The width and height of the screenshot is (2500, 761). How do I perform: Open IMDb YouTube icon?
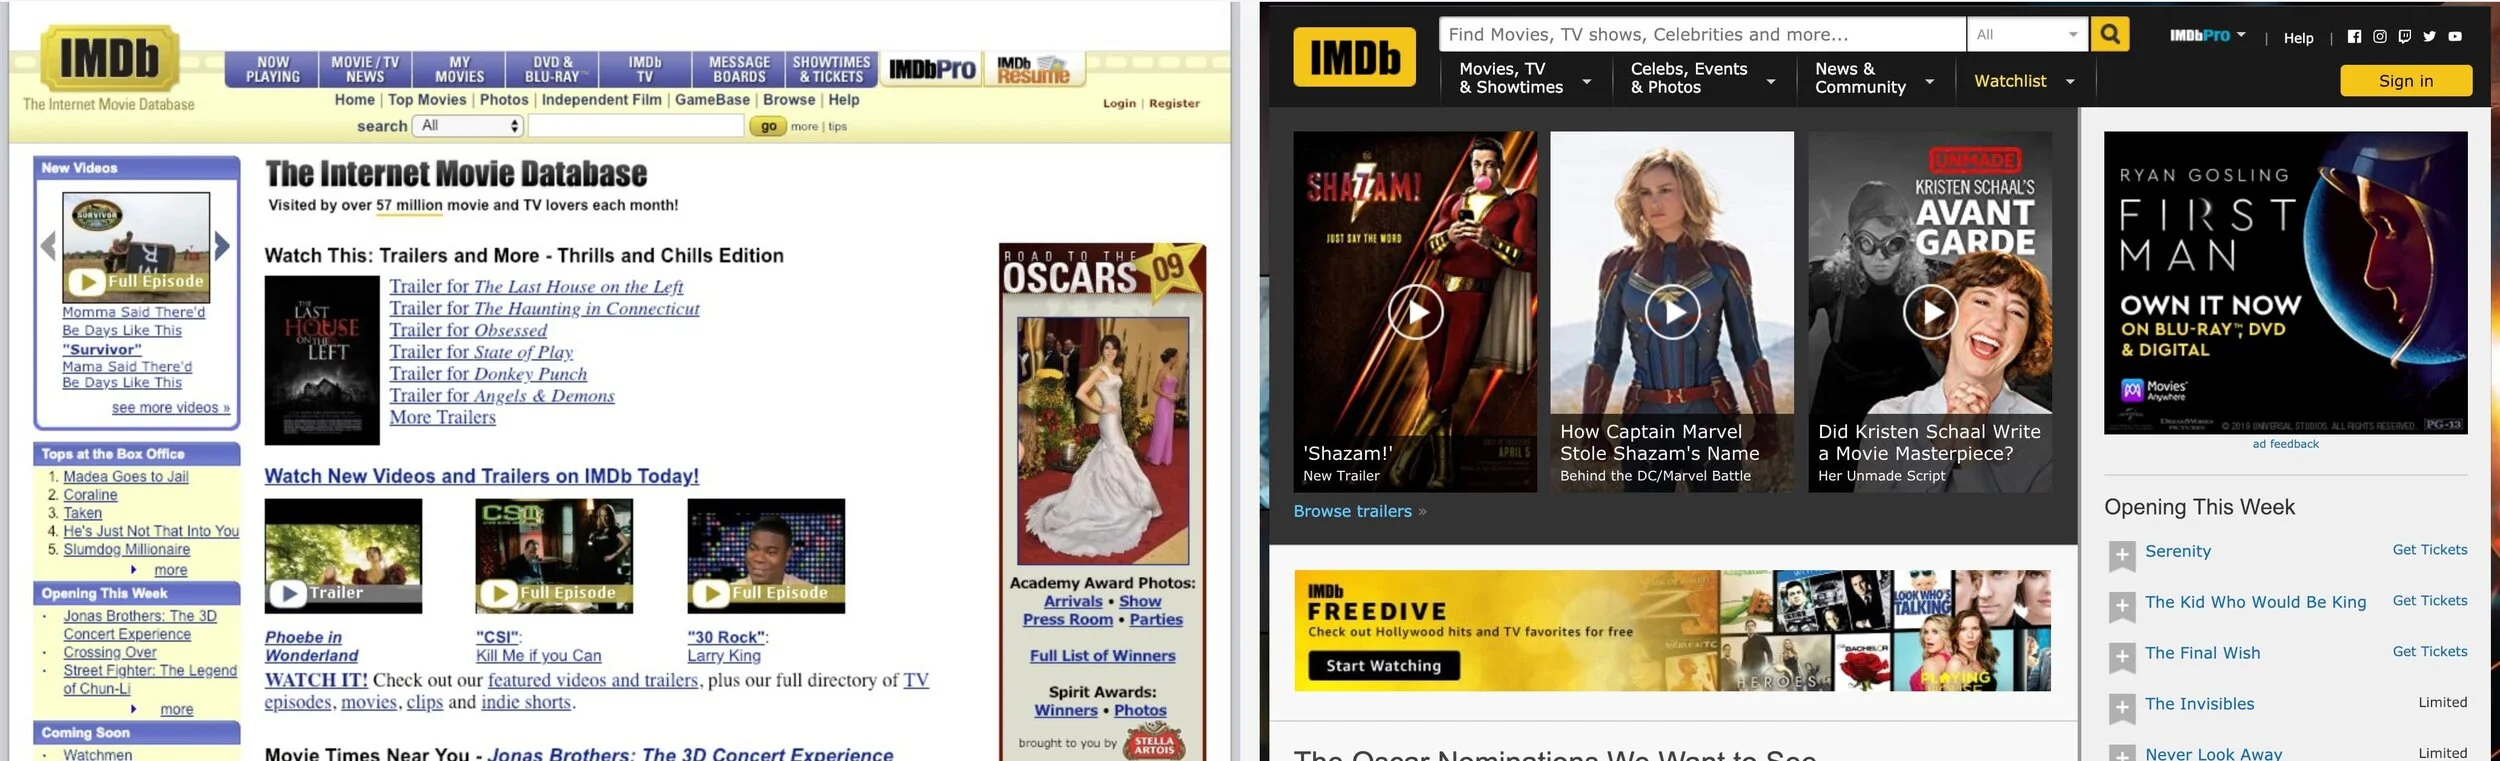pyautogui.click(x=2454, y=37)
